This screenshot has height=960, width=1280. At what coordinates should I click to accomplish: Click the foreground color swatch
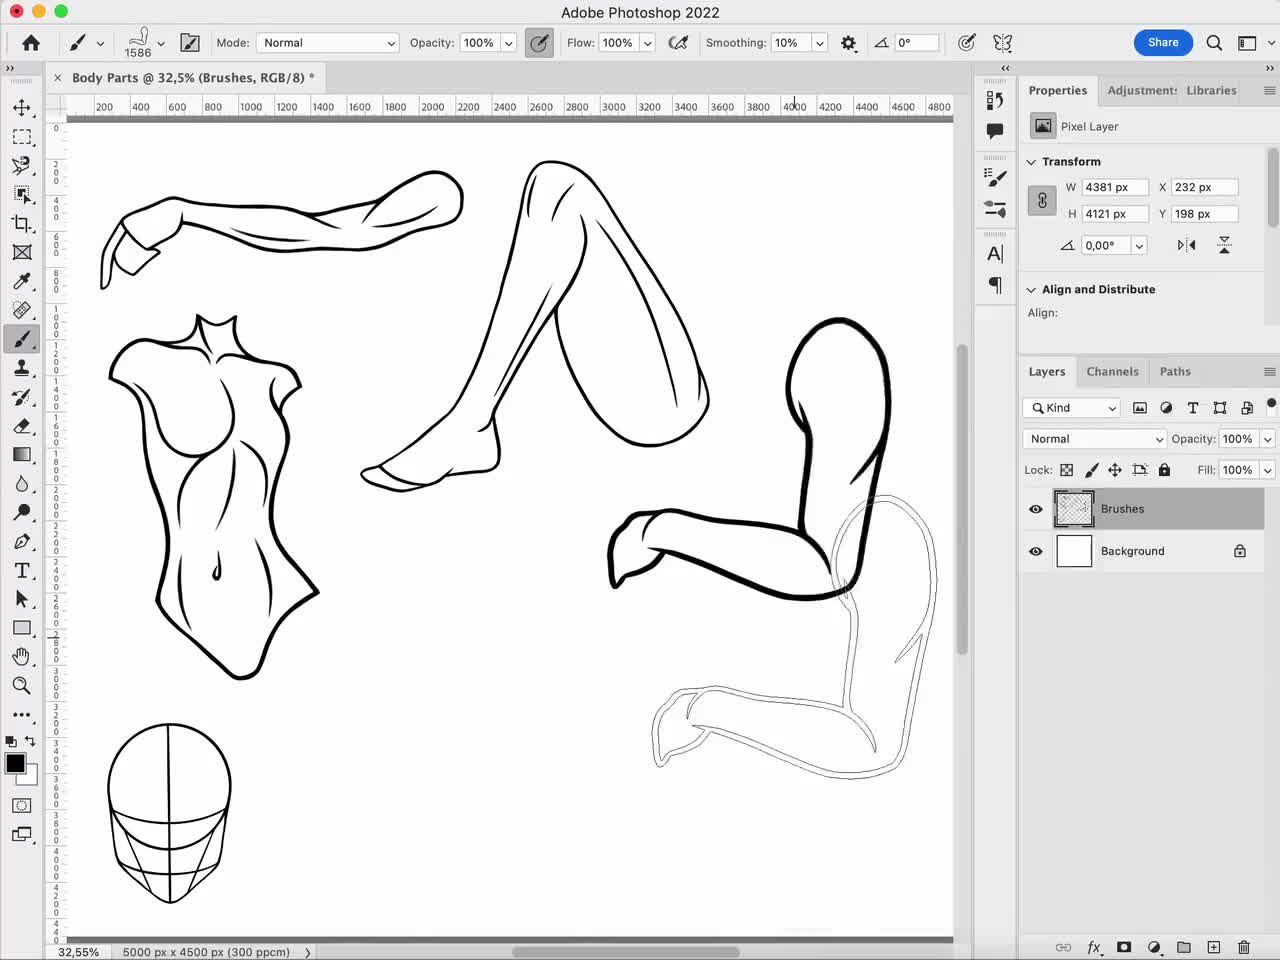(14, 764)
